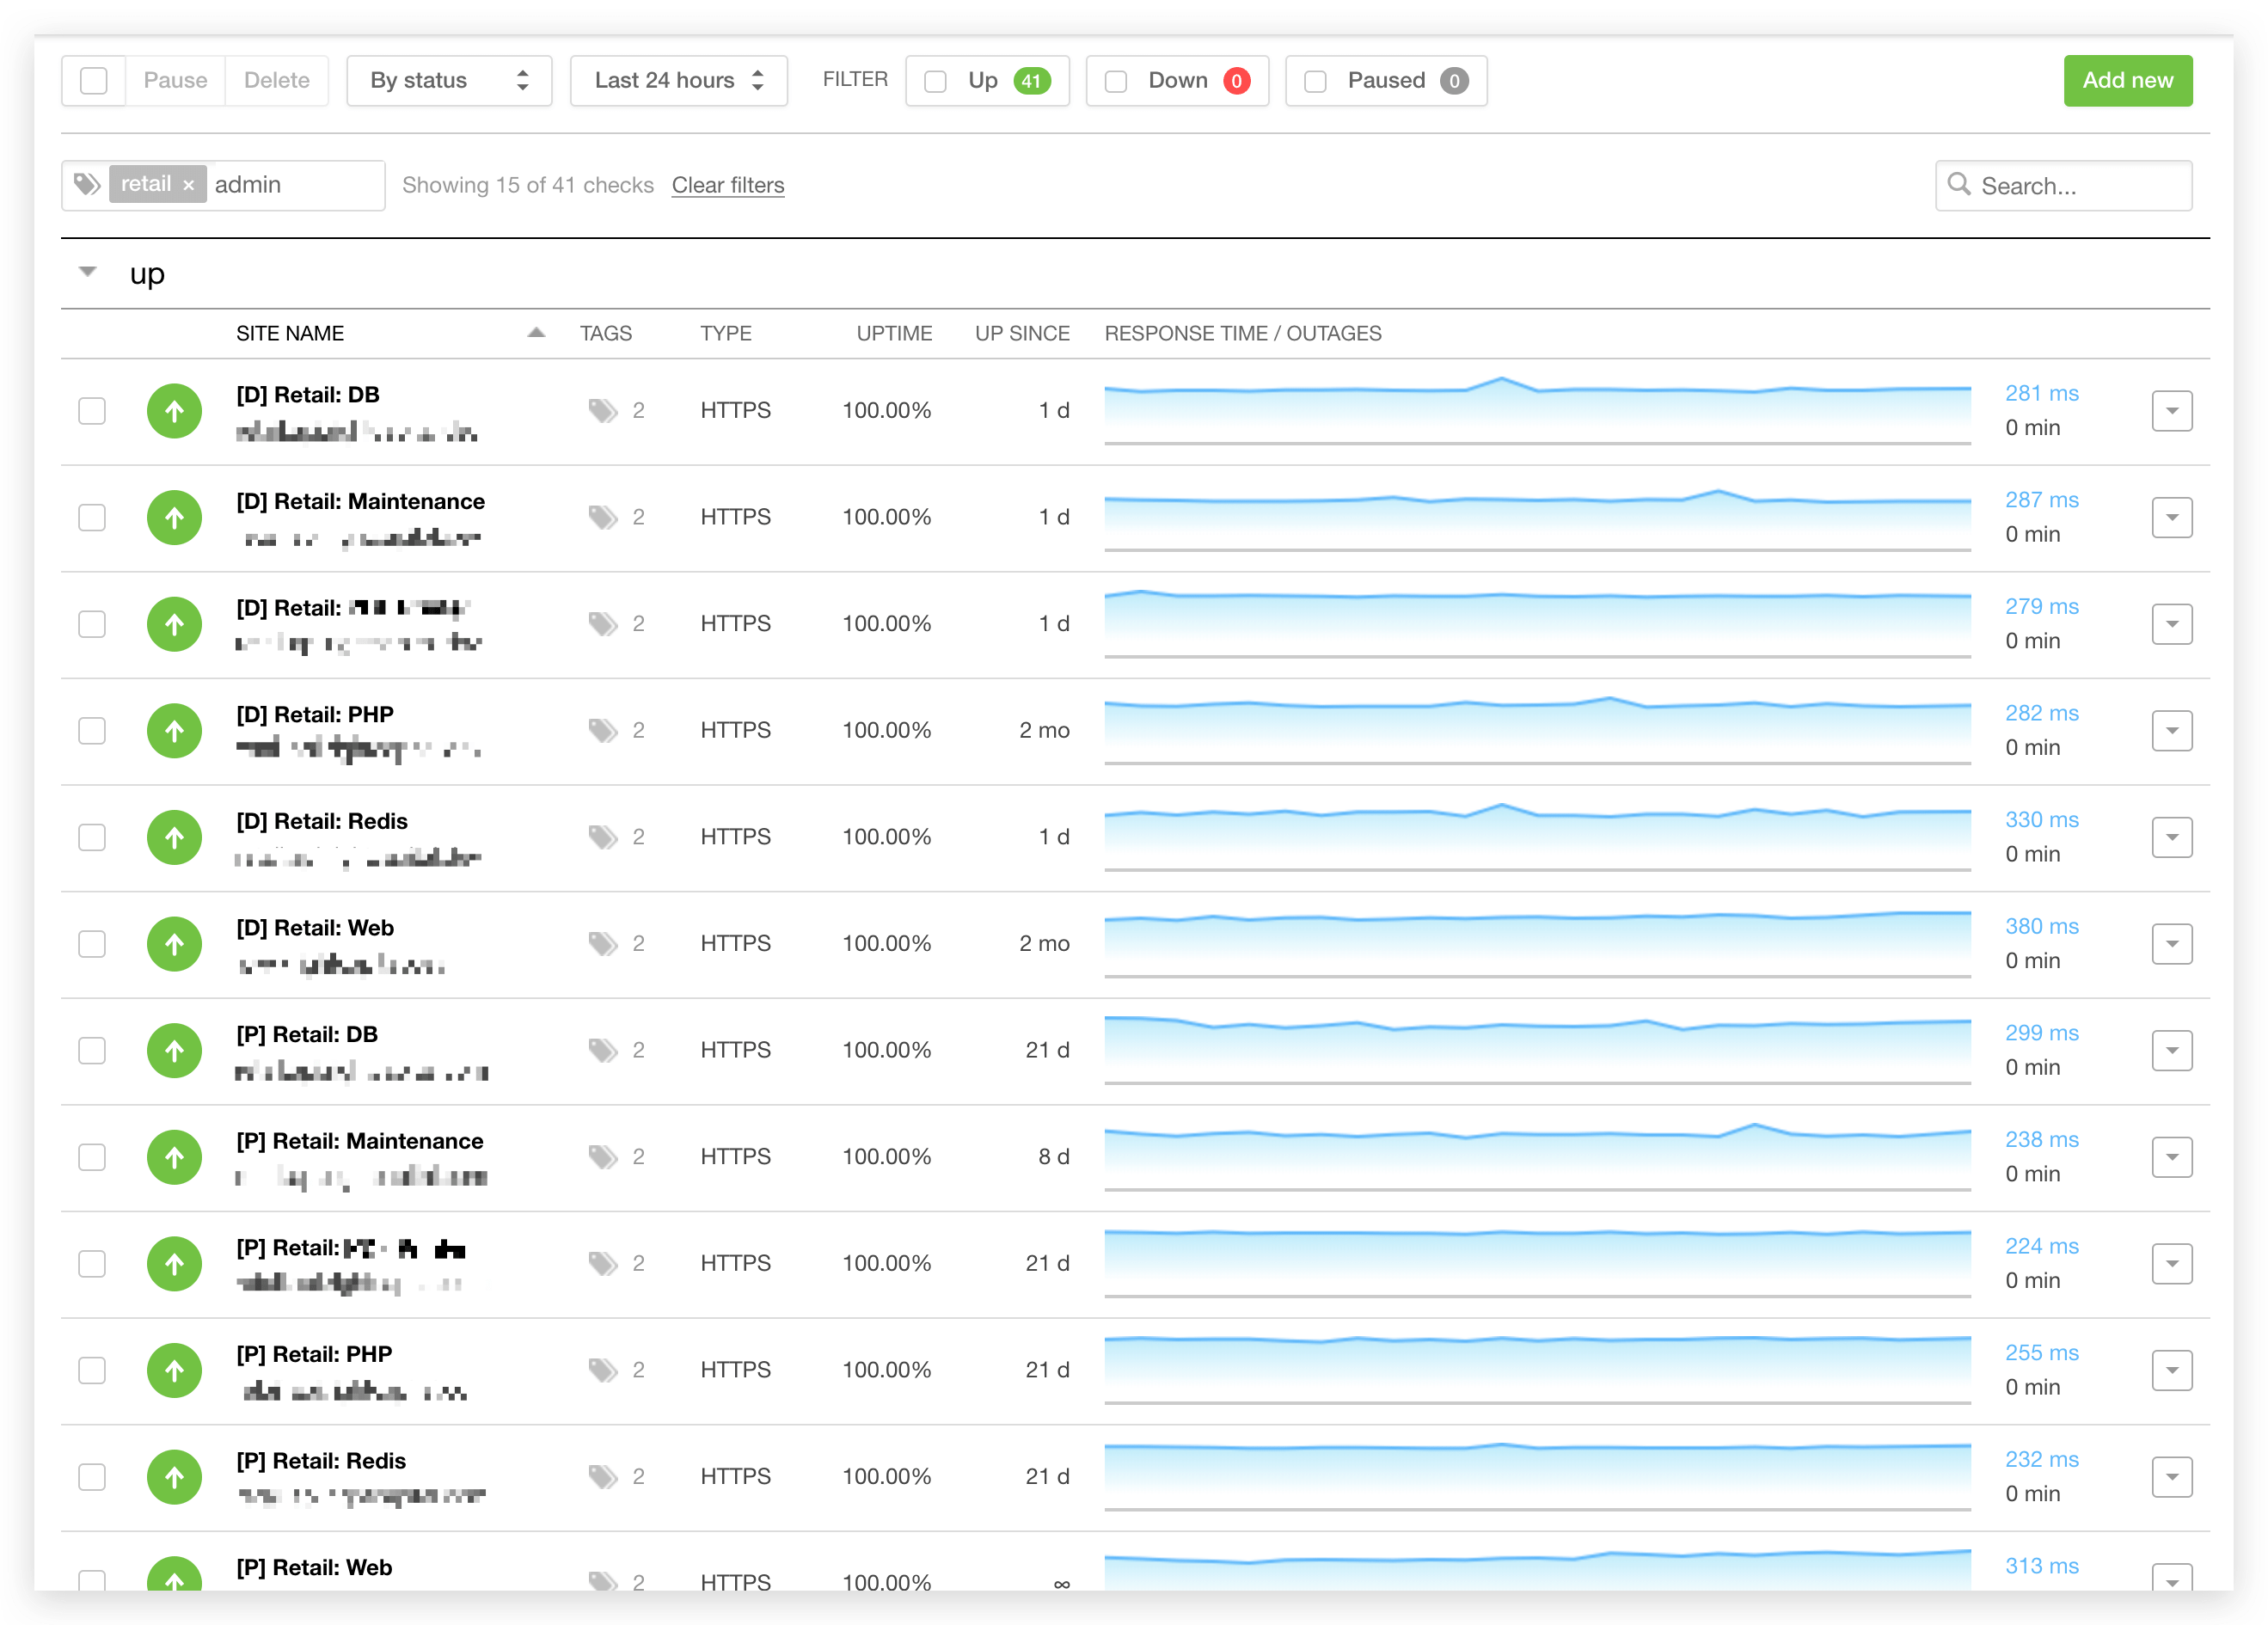Collapse the up group with its triangle
The width and height of the screenshot is (2268, 1625).
[88, 272]
